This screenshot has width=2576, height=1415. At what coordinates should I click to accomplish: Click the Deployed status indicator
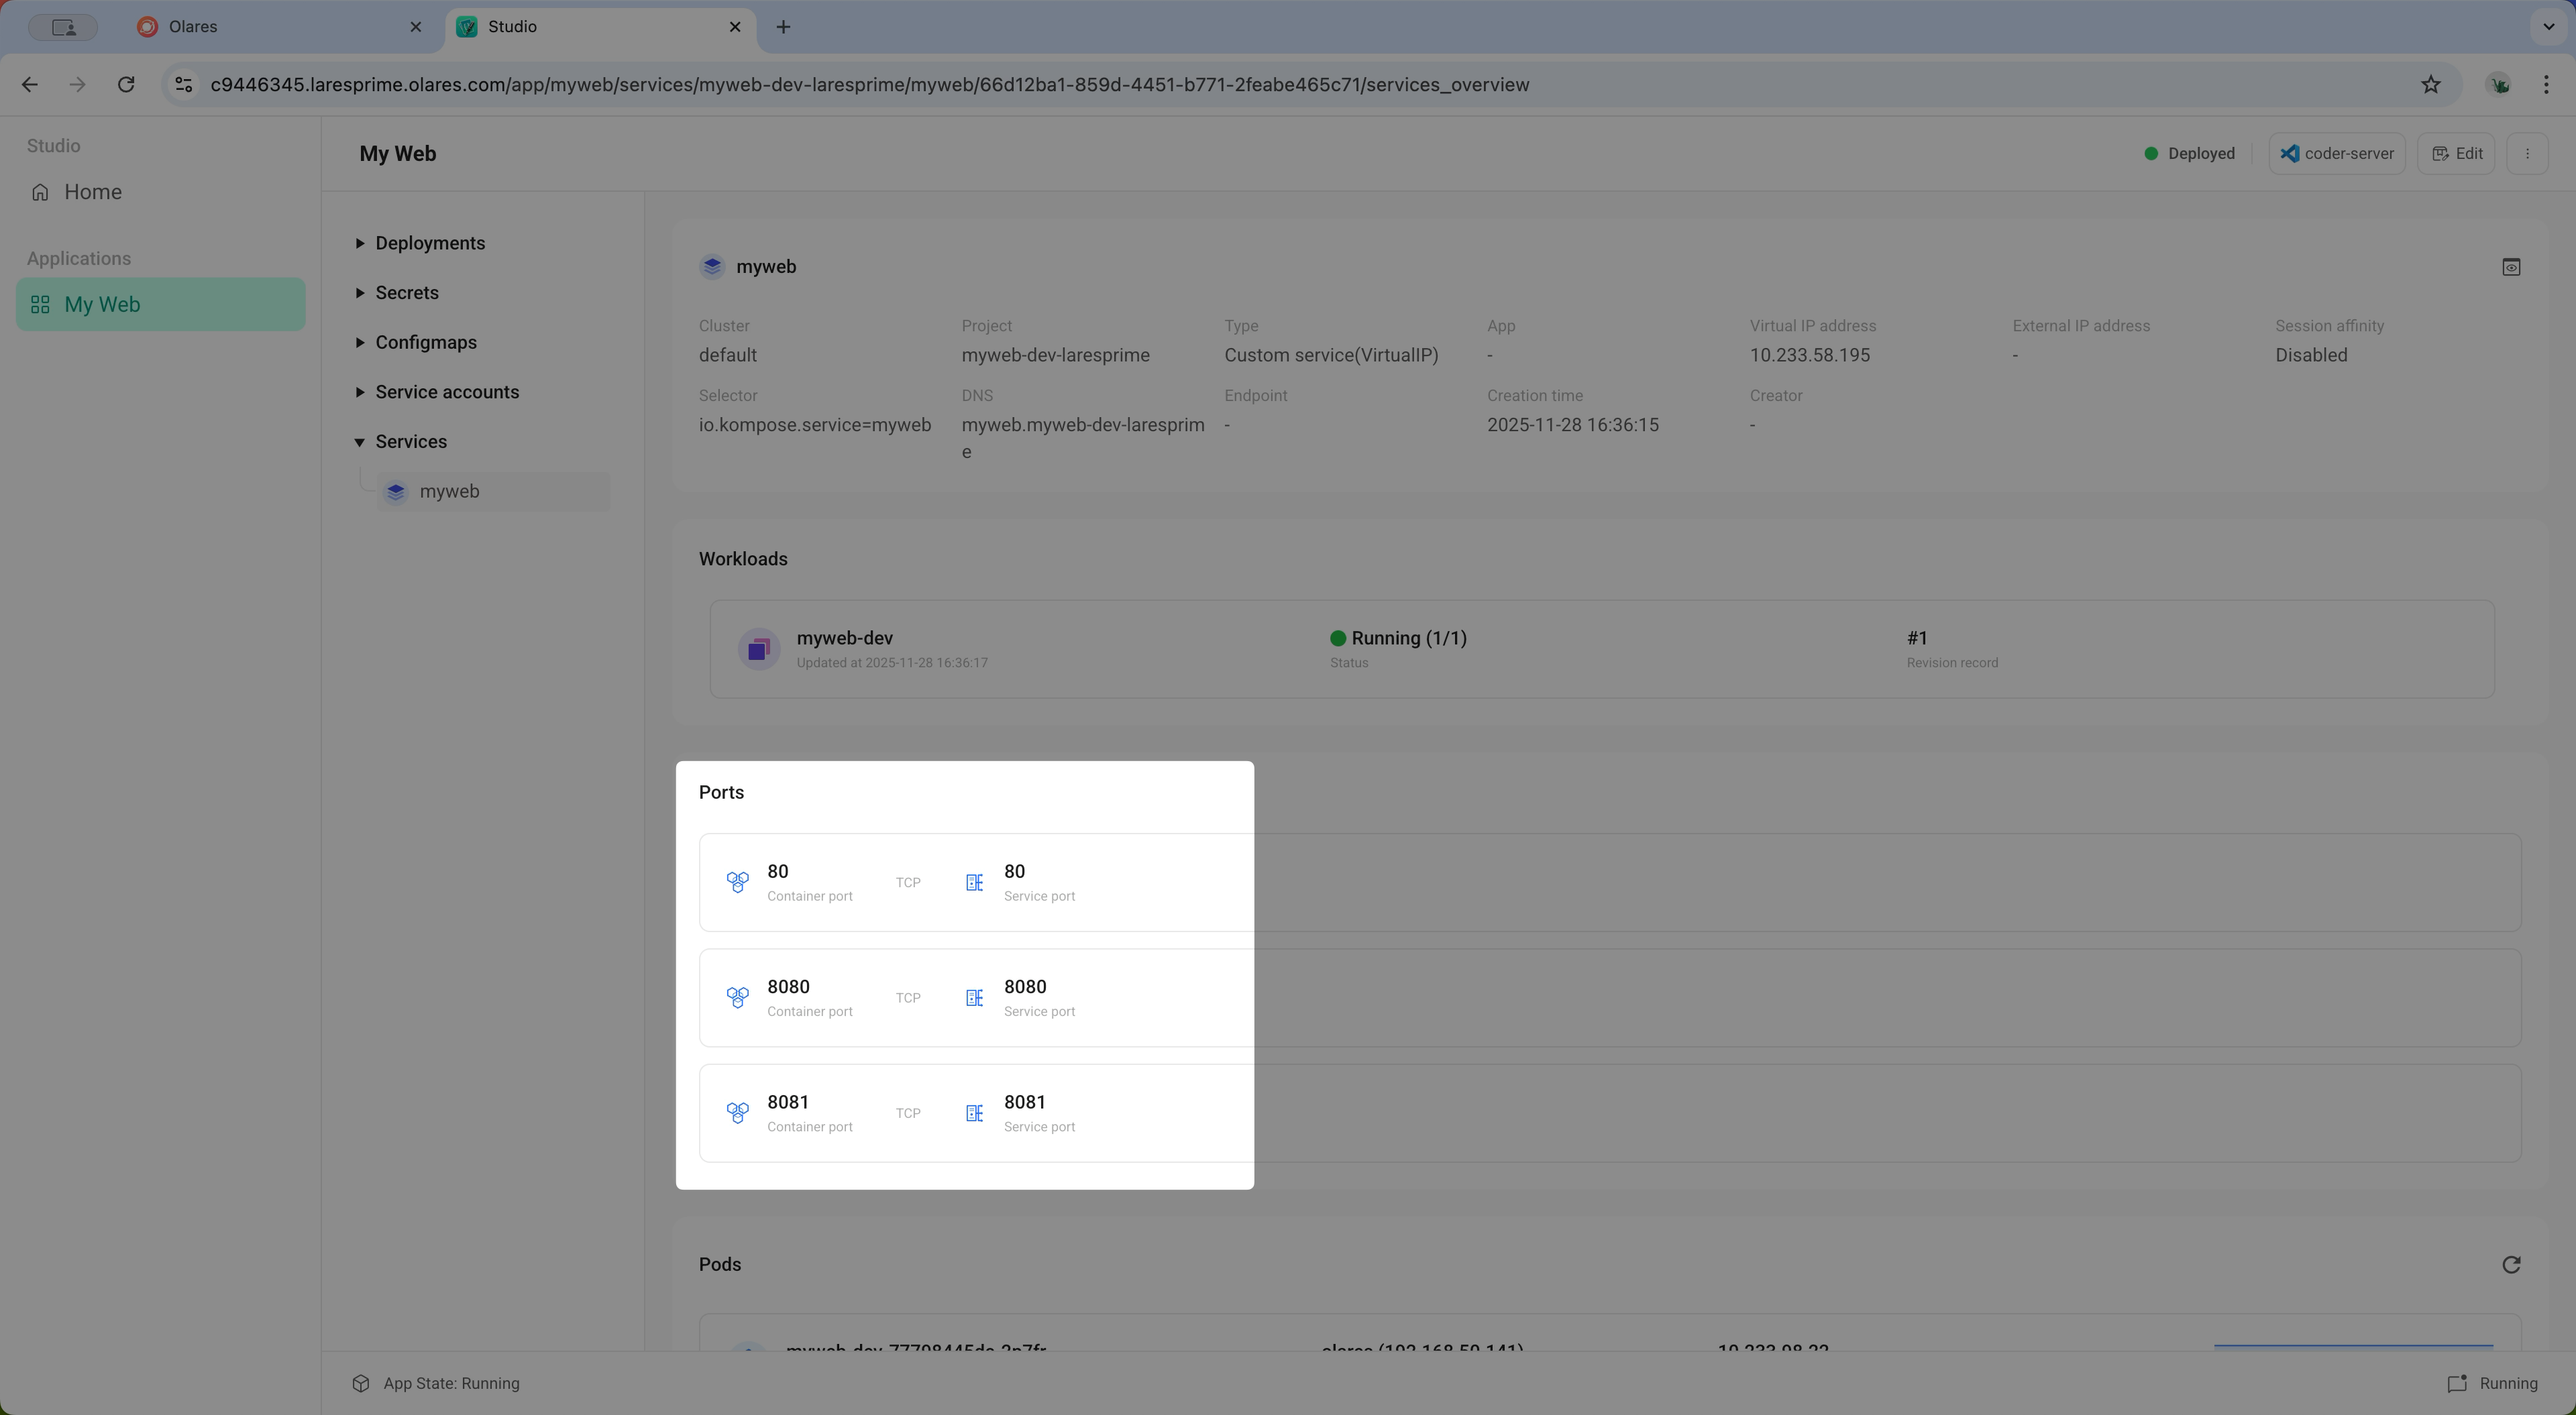[x=2190, y=153]
